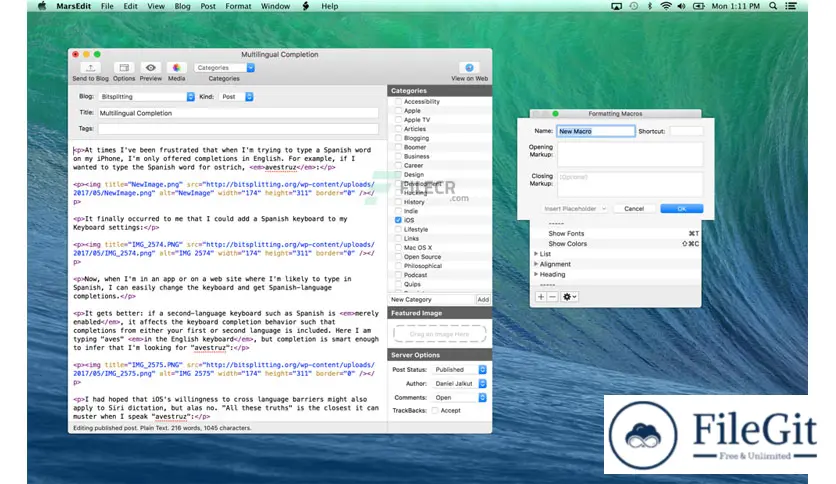Click the Tags input field

(x=238, y=129)
